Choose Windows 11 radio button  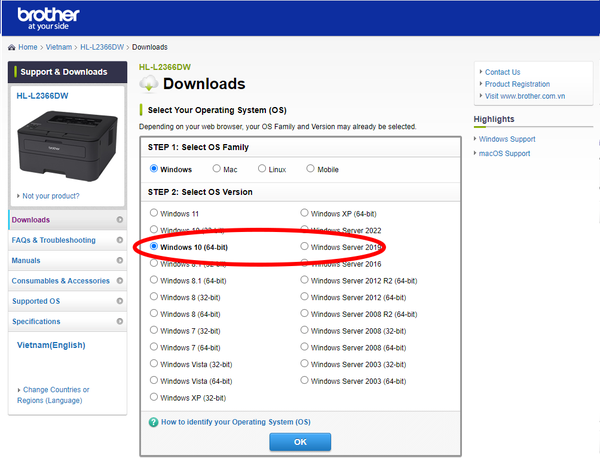[154, 213]
